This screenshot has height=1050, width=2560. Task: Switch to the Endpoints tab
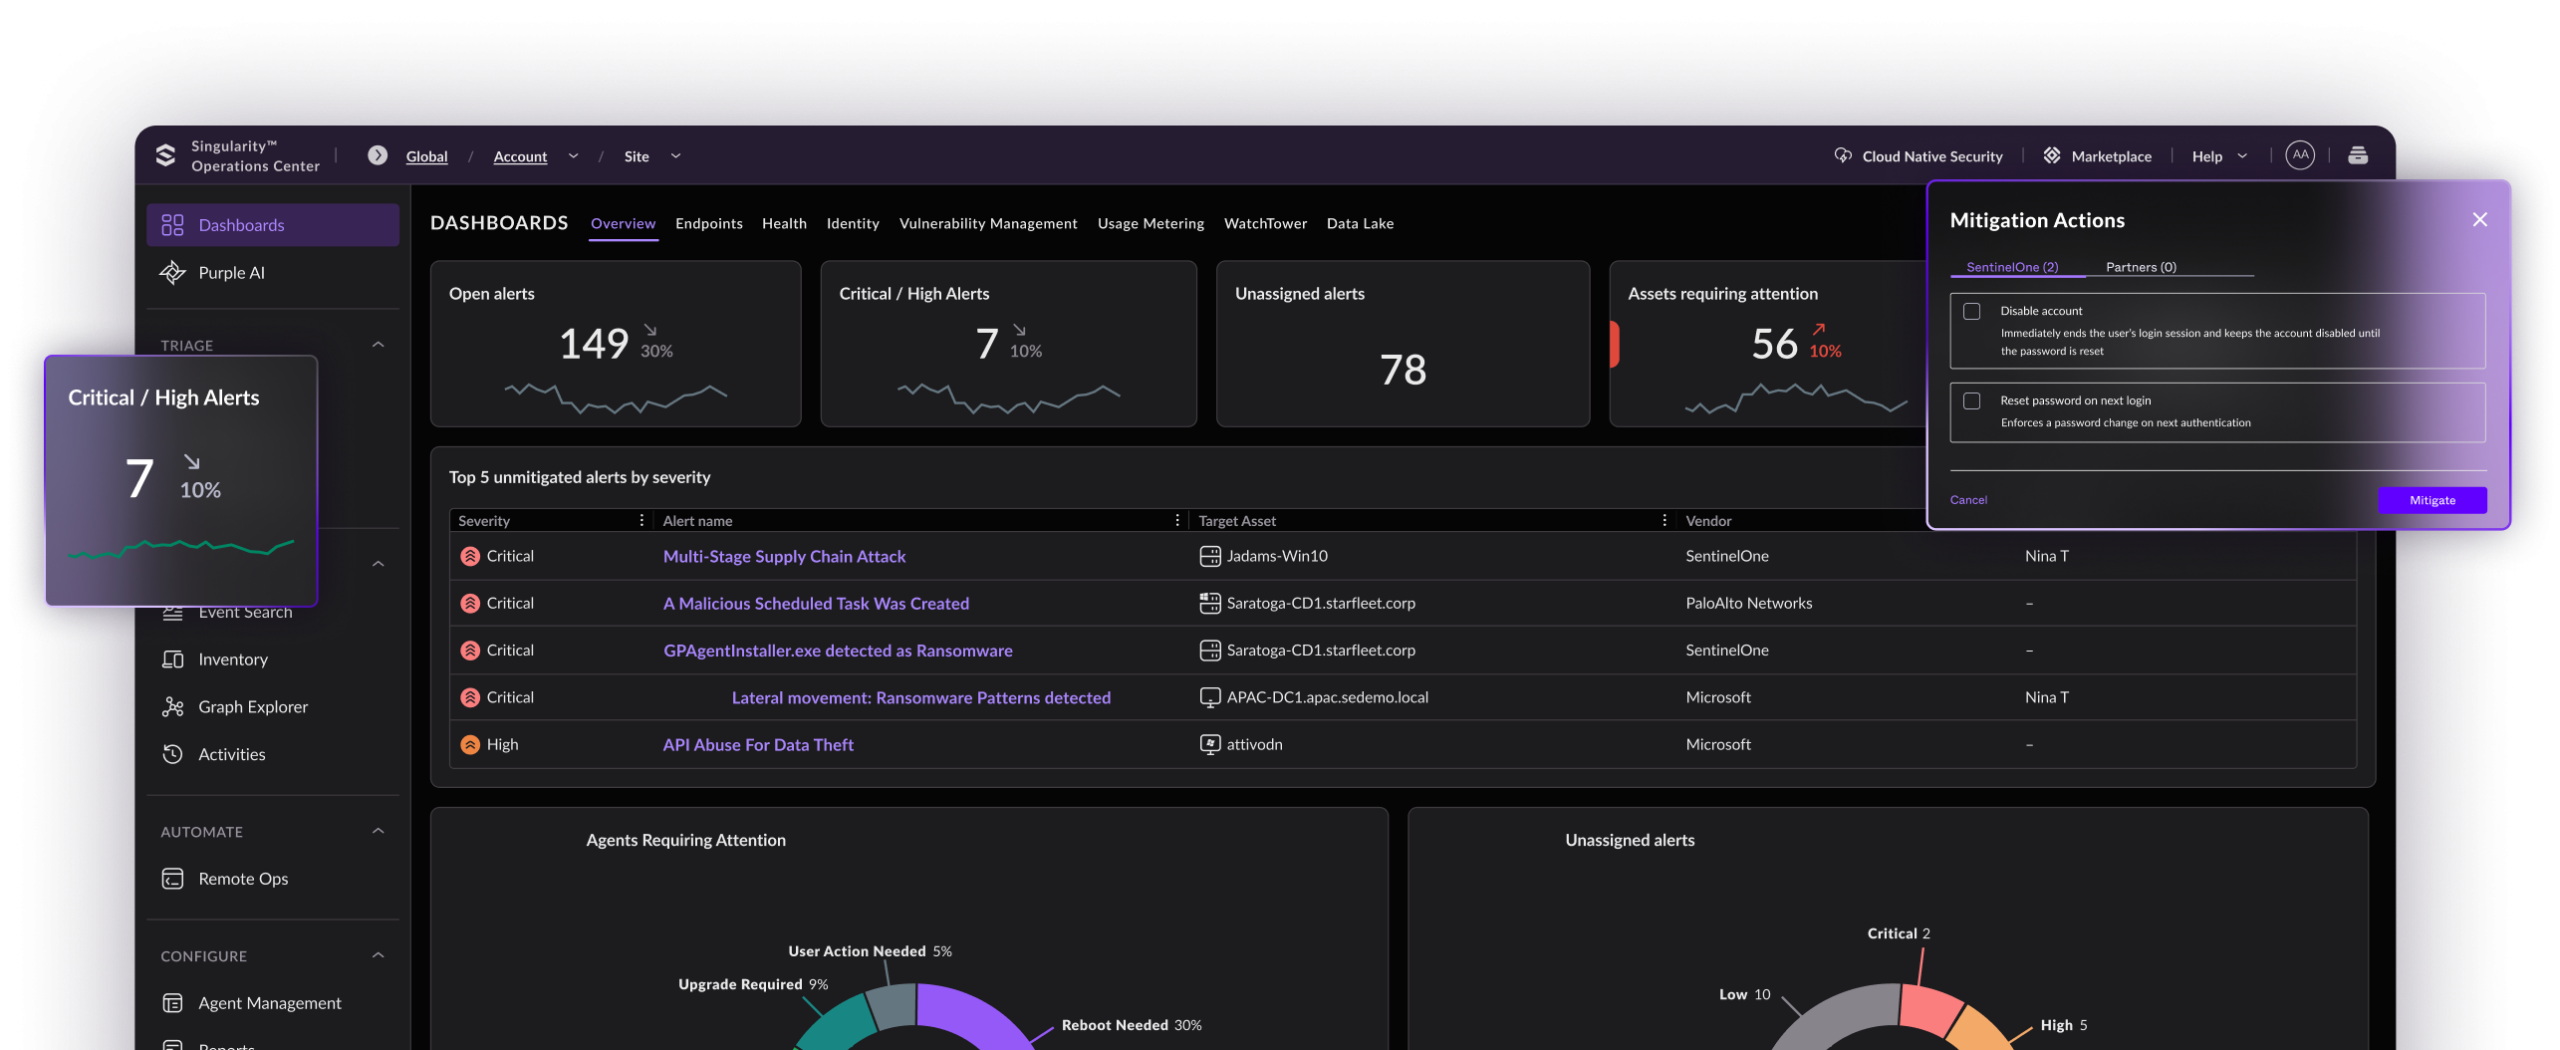708,223
